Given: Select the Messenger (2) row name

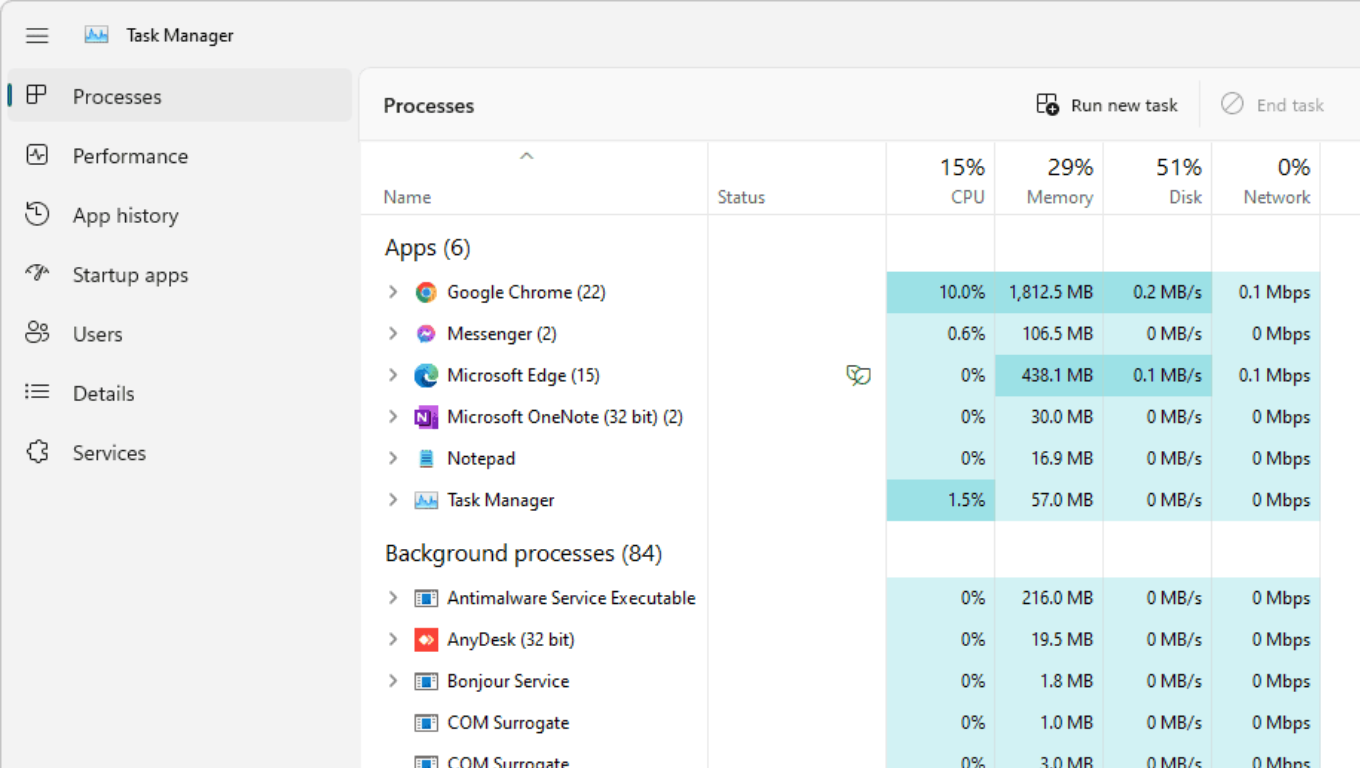Looking at the screenshot, I should click(502, 334).
